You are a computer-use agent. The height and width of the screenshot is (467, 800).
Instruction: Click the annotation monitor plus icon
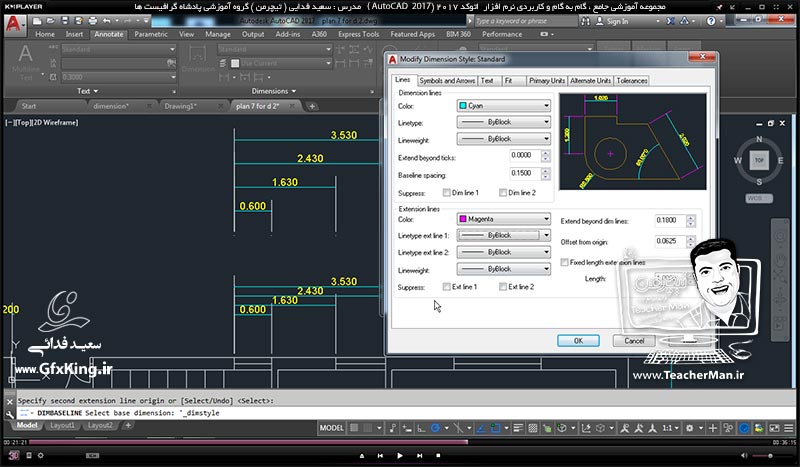point(713,428)
